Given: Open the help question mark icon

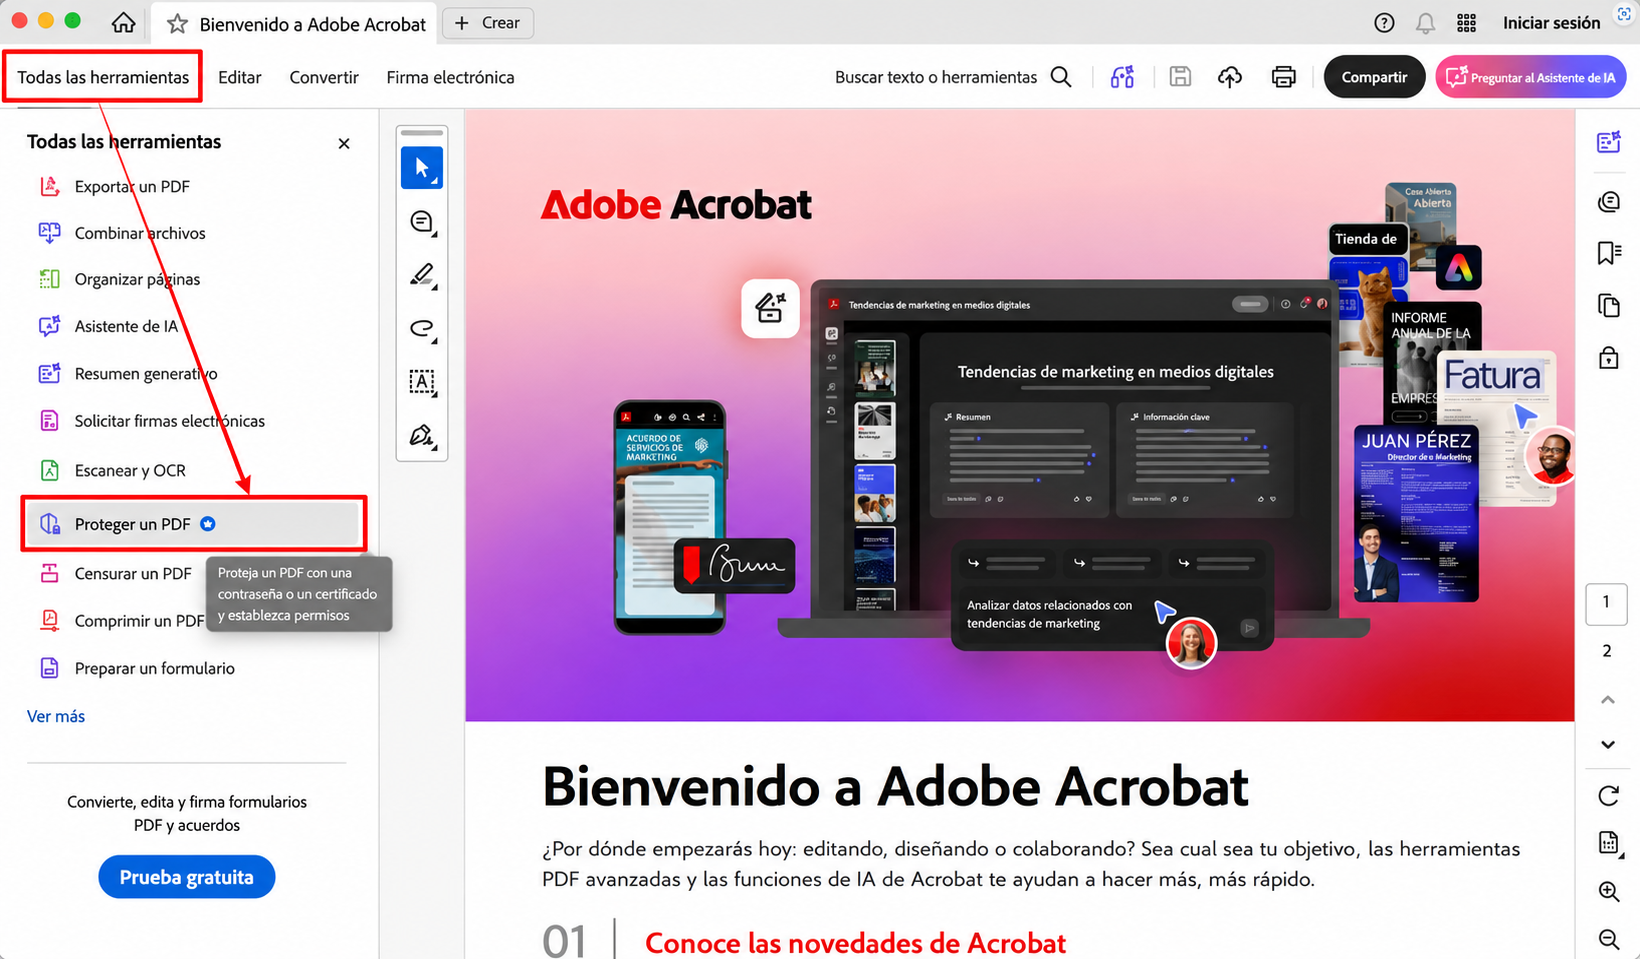Looking at the screenshot, I should (x=1384, y=22).
